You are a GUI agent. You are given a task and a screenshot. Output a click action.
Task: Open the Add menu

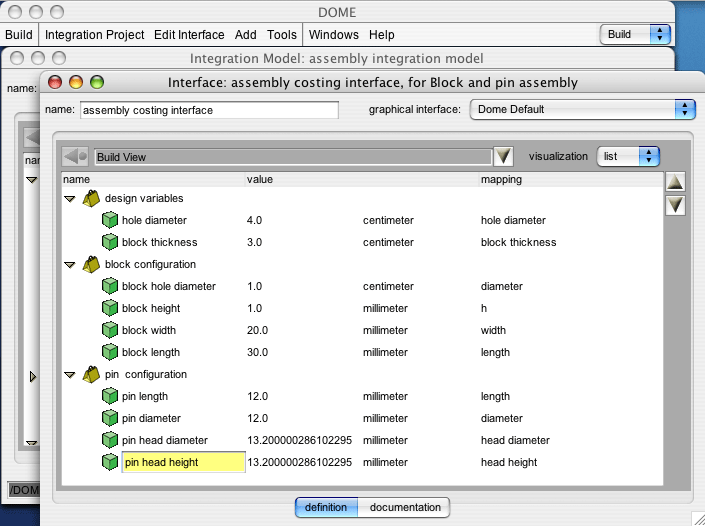coord(245,35)
